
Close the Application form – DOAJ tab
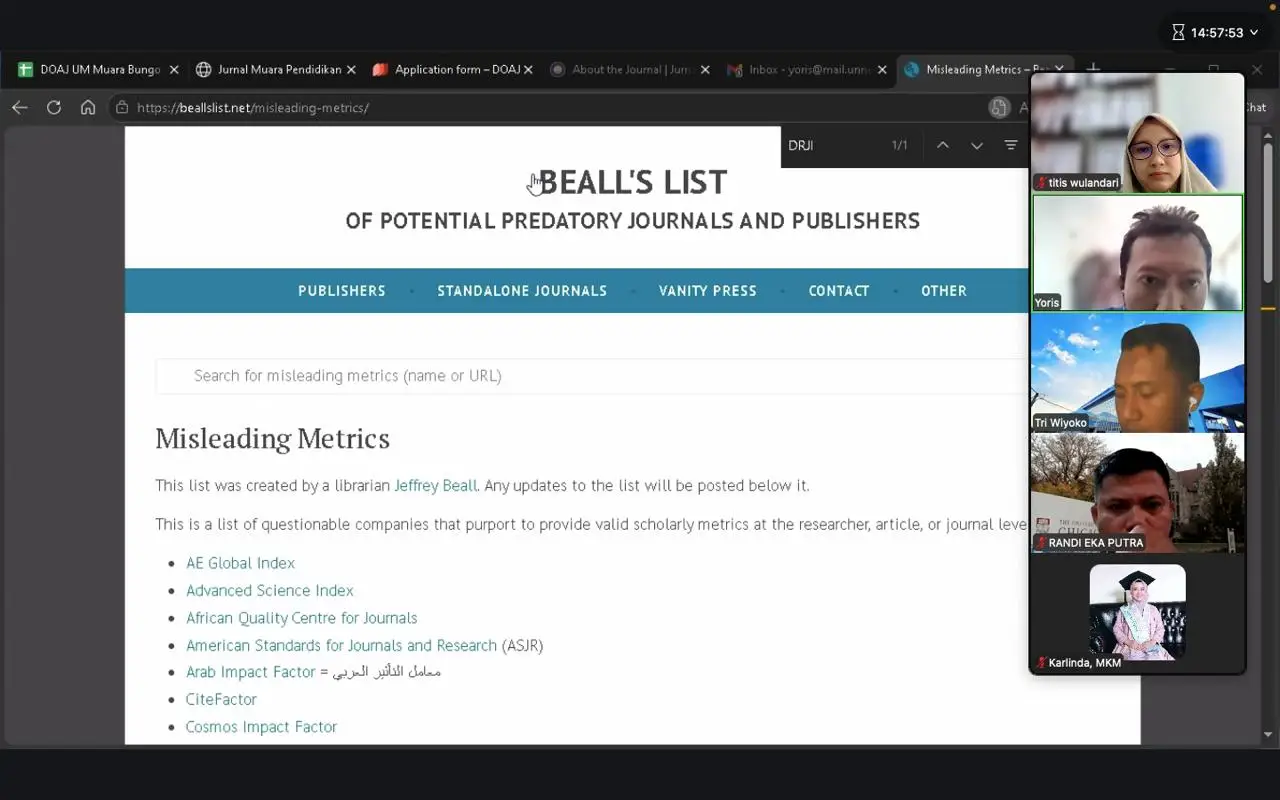point(528,70)
